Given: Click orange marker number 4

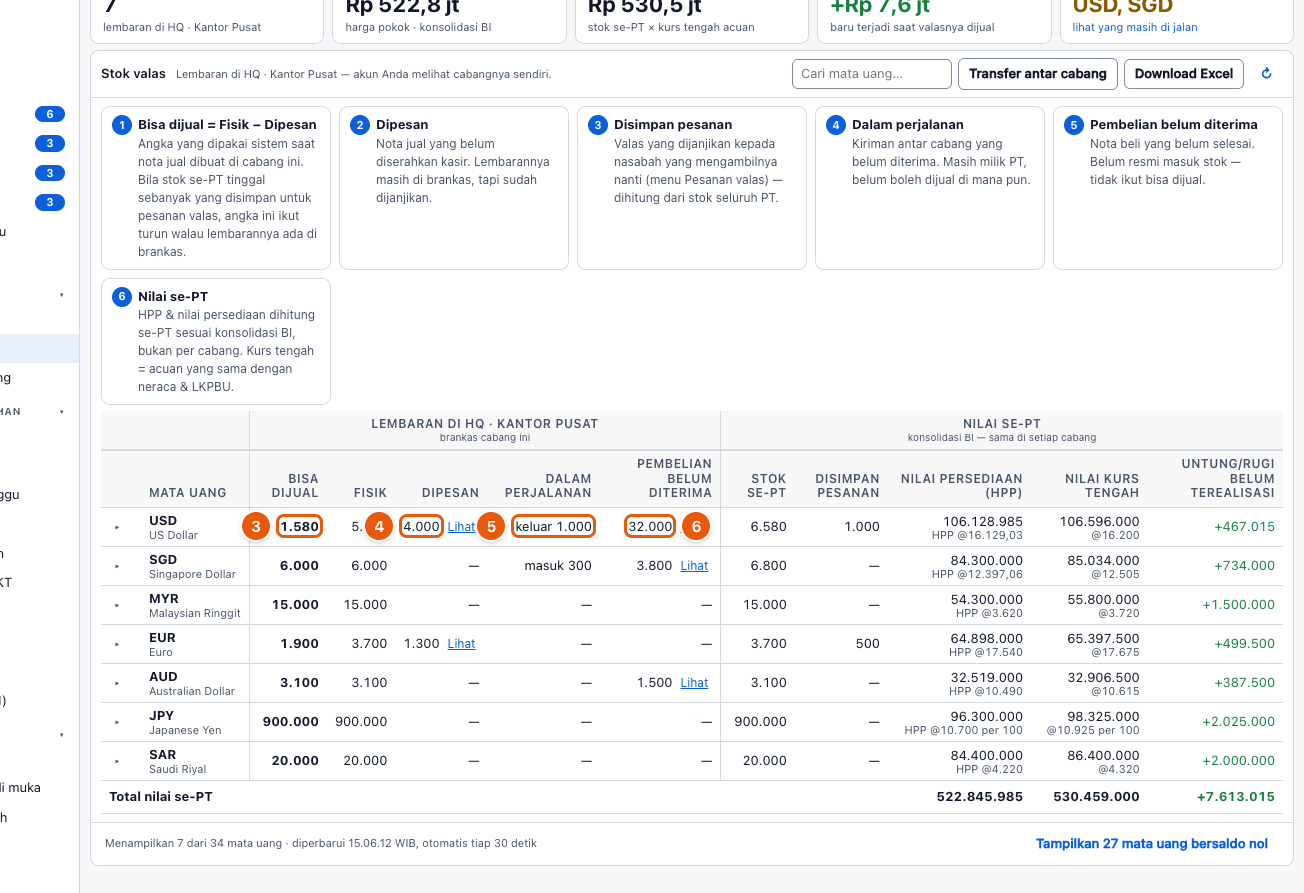Looking at the screenshot, I should click(378, 526).
